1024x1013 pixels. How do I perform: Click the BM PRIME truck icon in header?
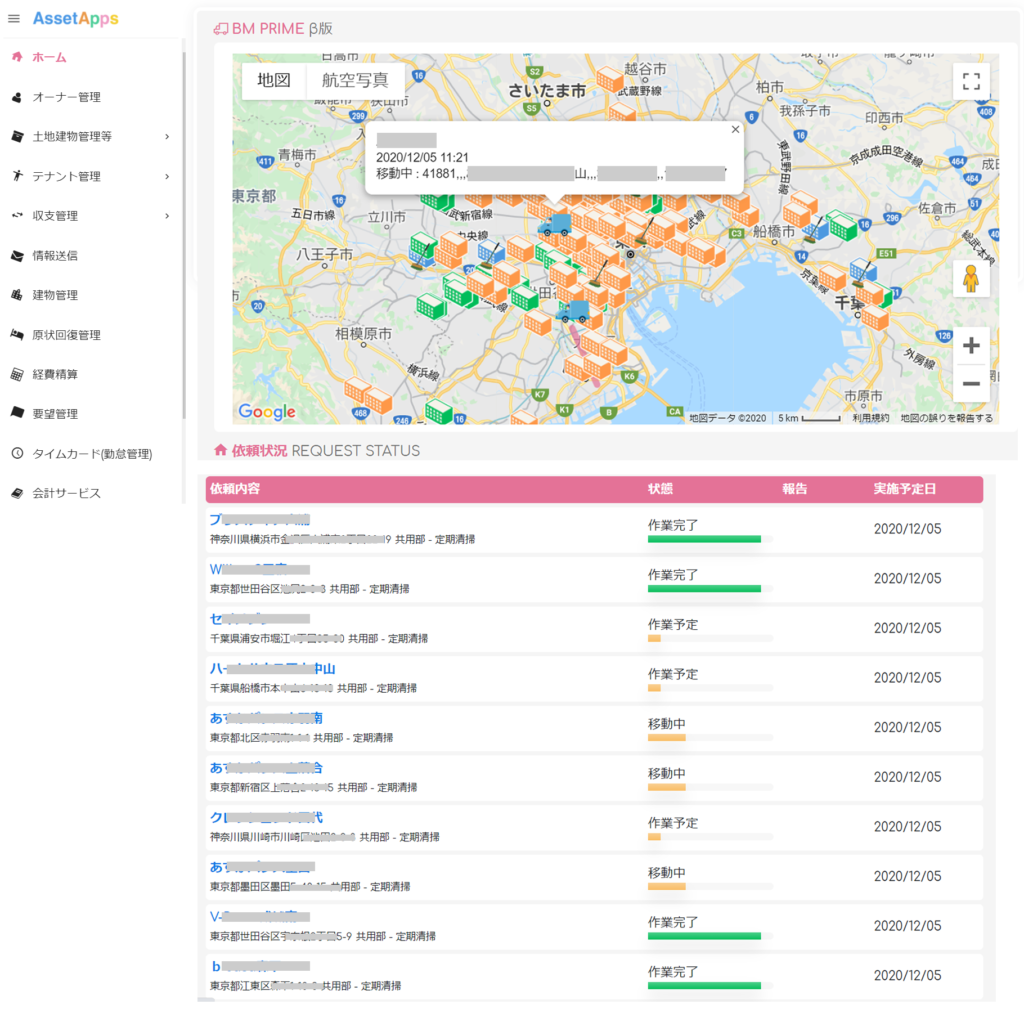pos(221,29)
